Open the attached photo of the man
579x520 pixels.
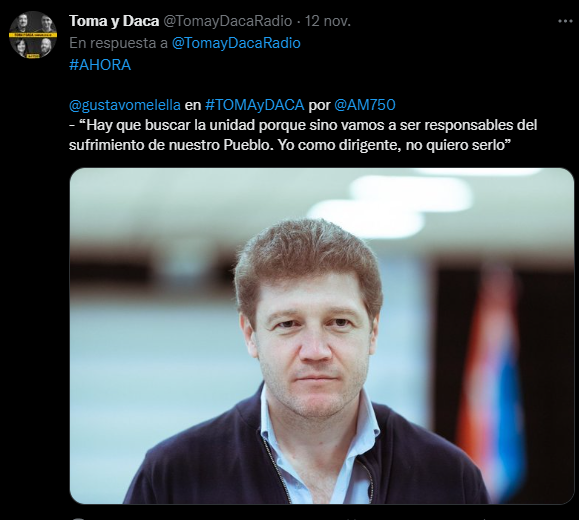click(322, 336)
